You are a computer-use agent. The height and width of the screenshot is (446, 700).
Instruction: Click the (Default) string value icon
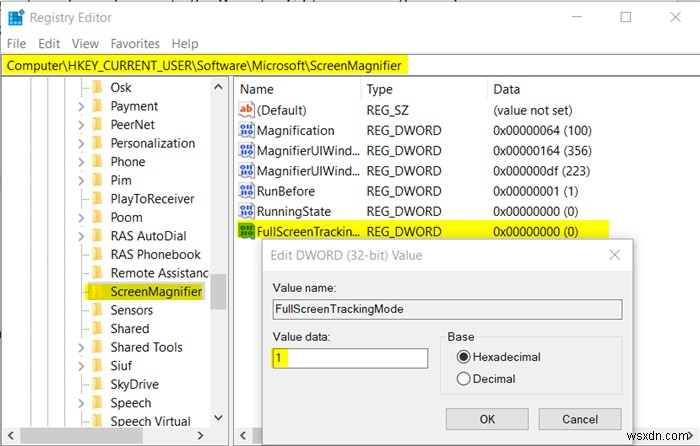click(x=246, y=110)
